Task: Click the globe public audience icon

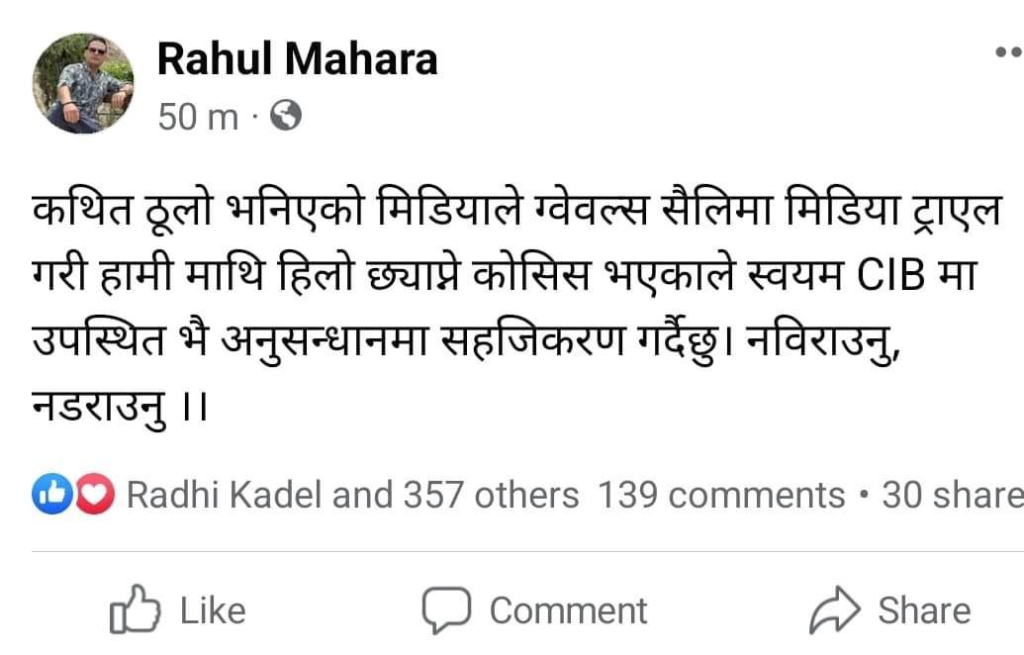Action: click(x=286, y=118)
